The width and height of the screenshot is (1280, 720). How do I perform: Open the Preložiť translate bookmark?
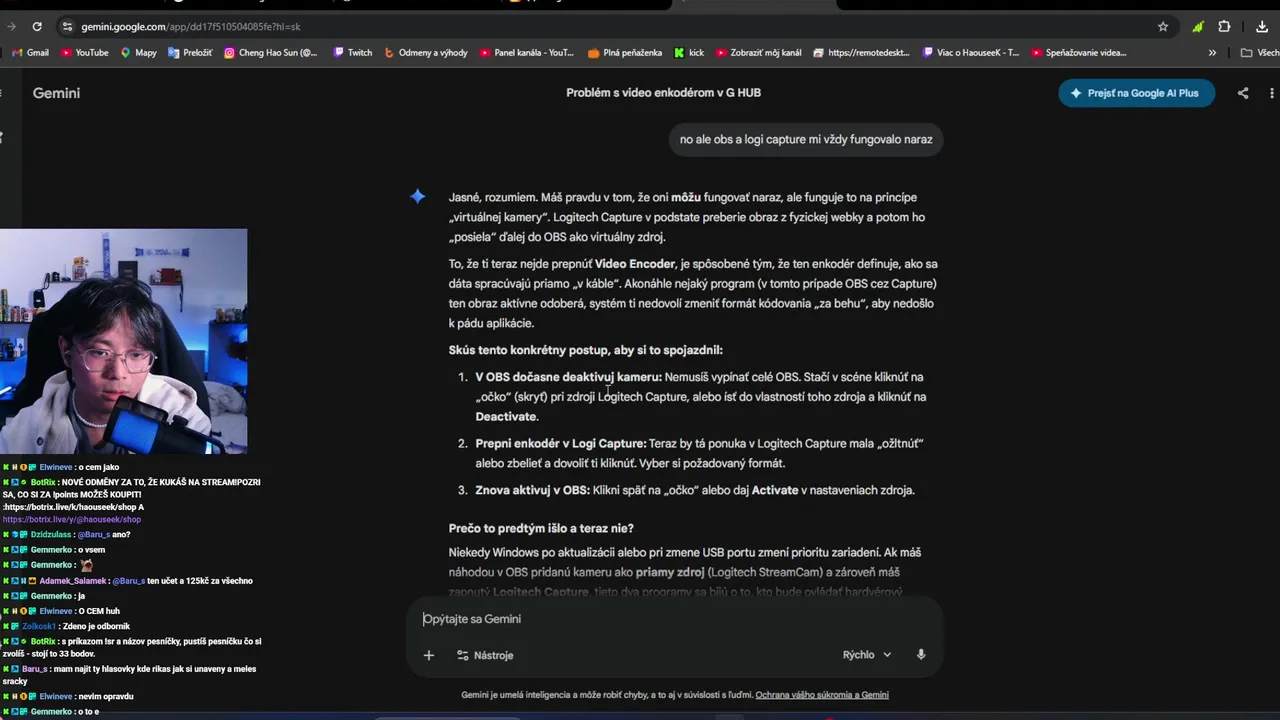coord(190,53)
